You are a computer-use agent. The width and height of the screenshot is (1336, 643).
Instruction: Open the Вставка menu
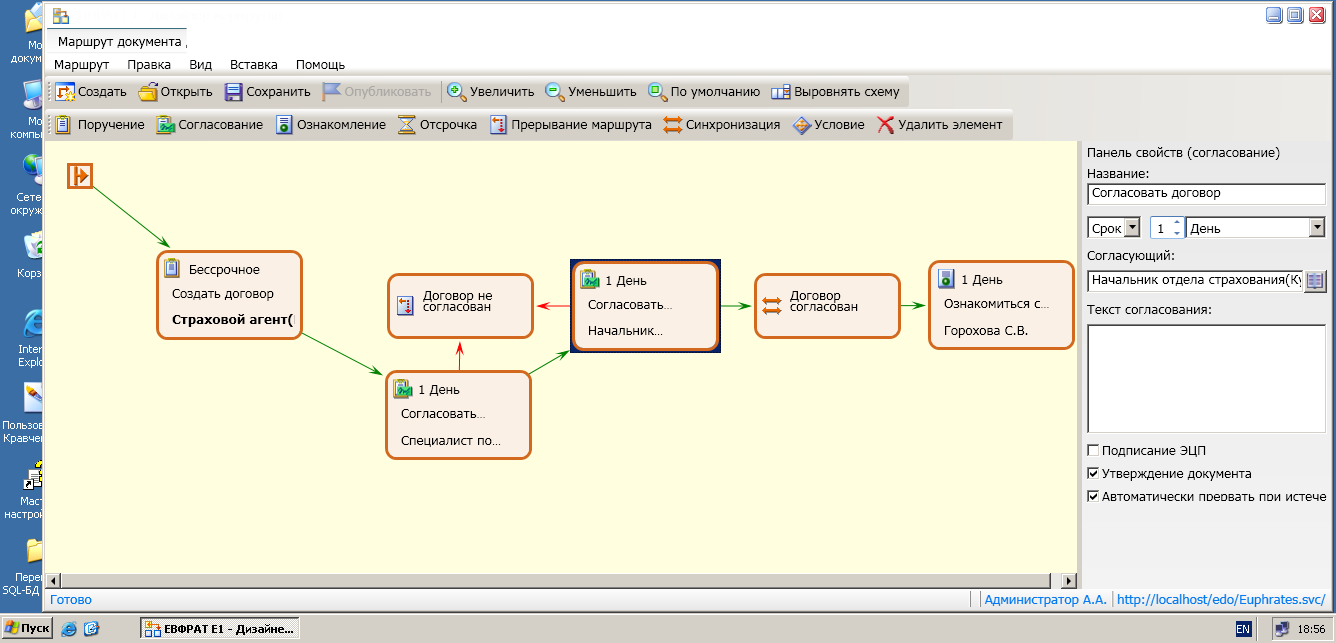[x=254, y=64]
